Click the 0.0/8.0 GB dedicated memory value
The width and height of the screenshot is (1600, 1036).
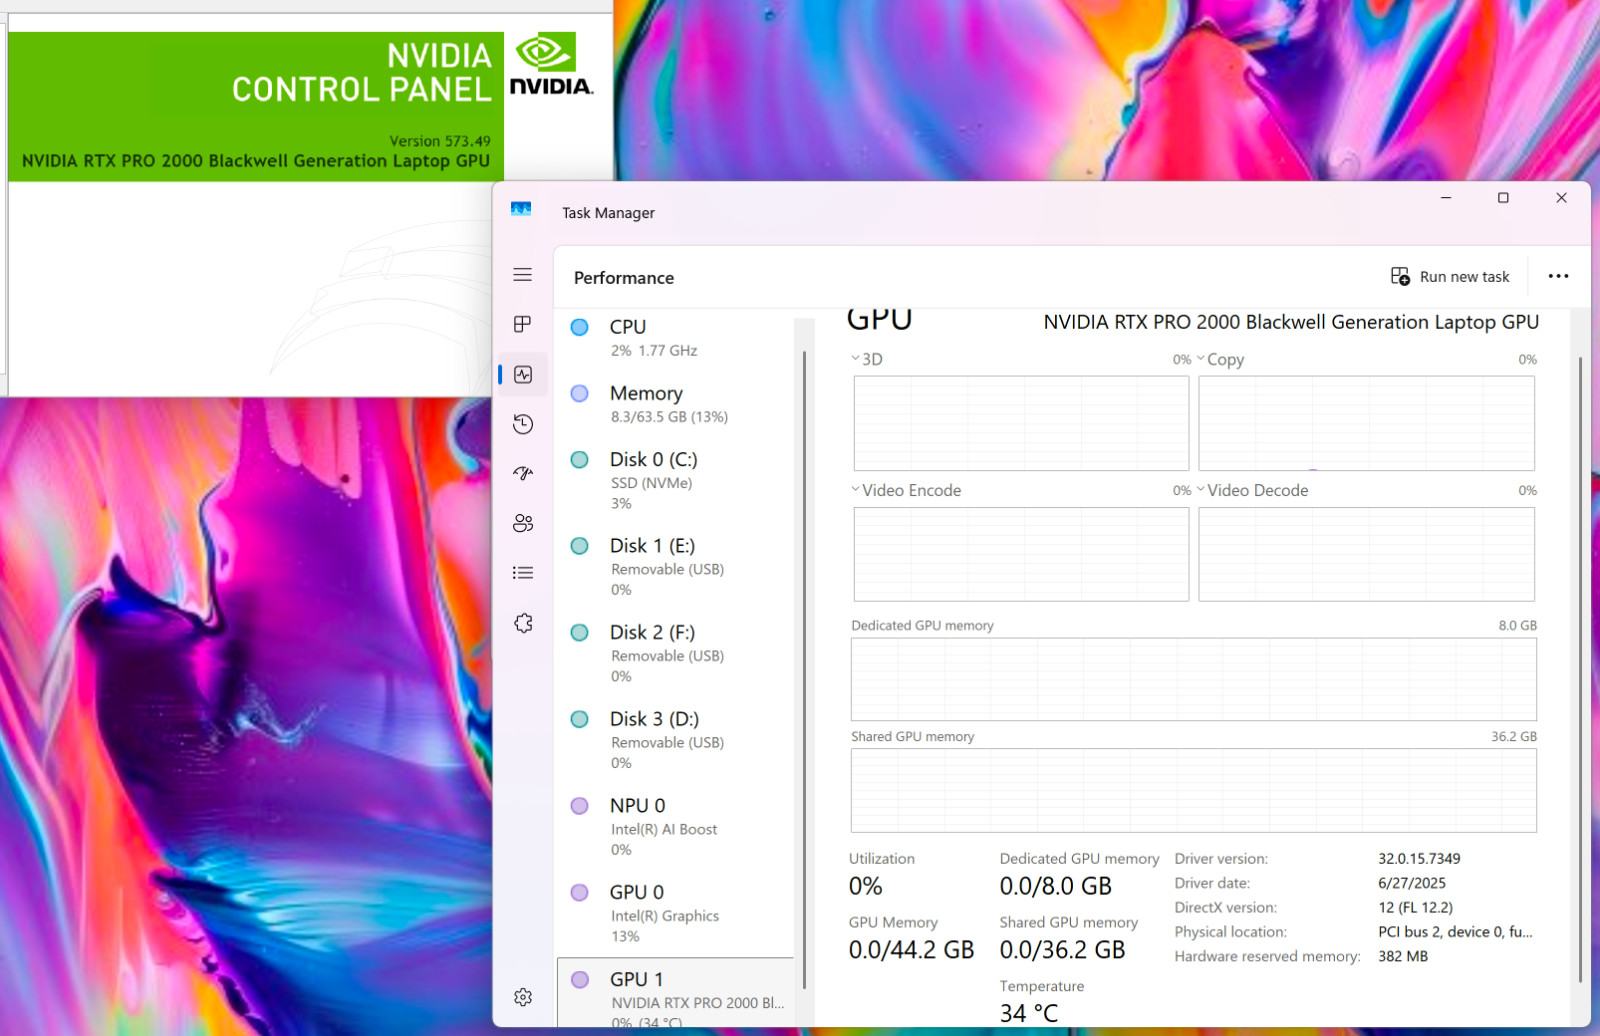pos(1056,886)
